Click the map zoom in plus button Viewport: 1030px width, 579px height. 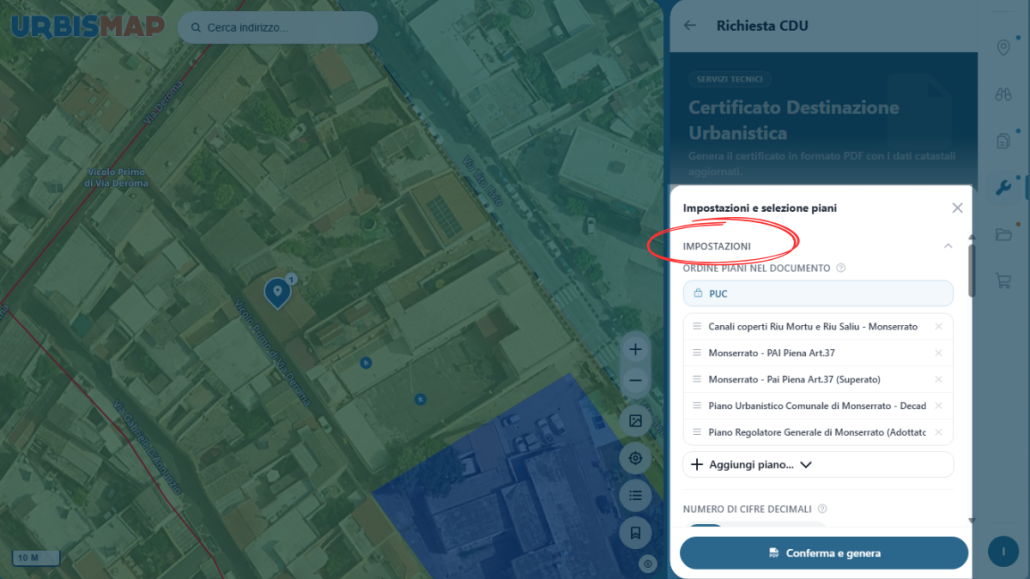click(x=635, y=350)
